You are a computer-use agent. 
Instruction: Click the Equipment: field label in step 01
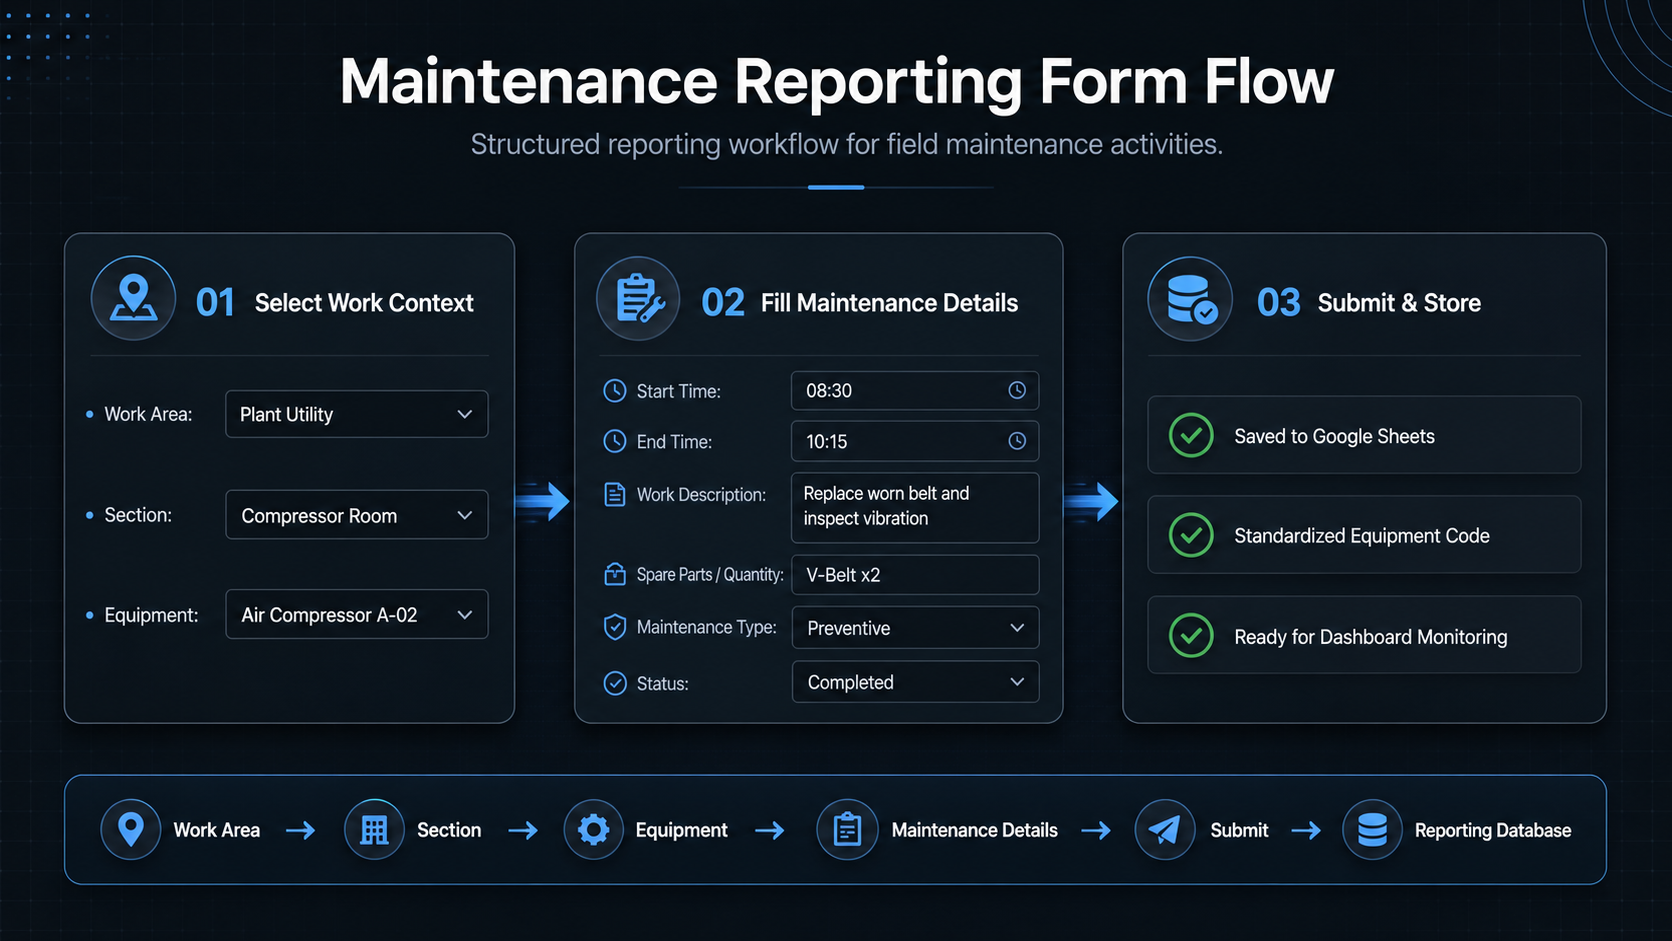coord(151,615)
